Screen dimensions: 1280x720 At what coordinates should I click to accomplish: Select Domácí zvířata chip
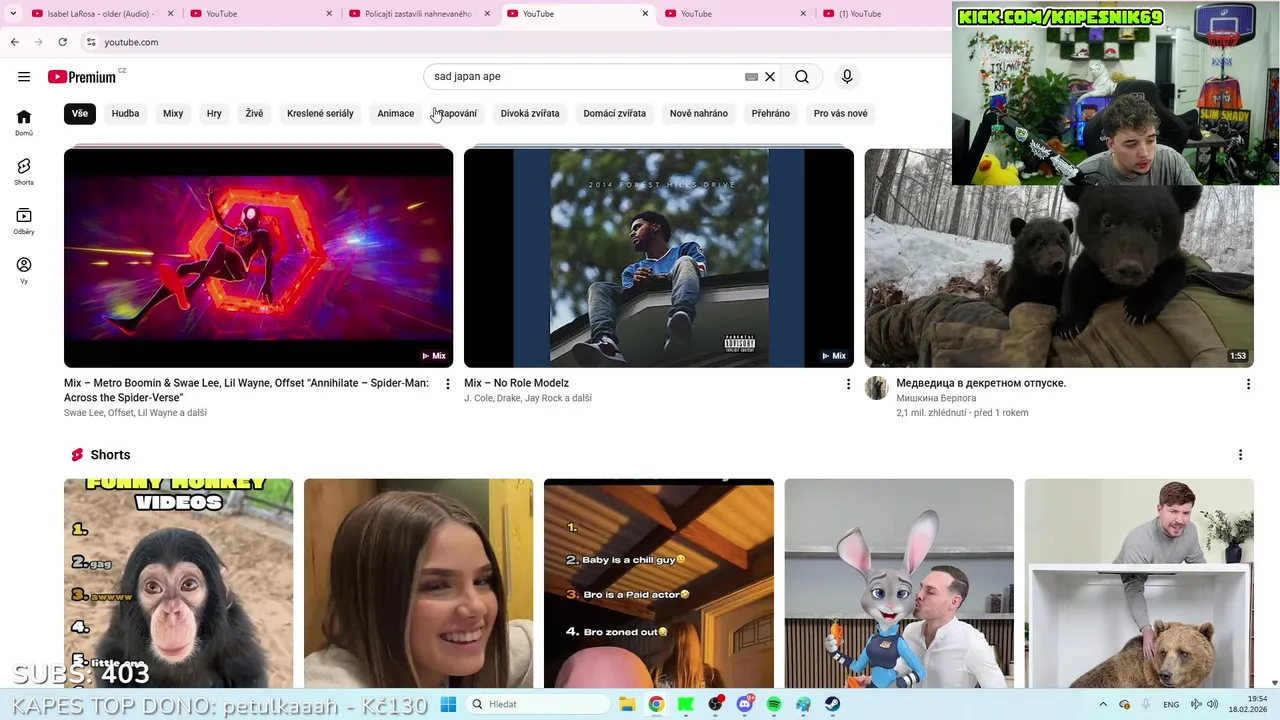(x=614, y=113)
